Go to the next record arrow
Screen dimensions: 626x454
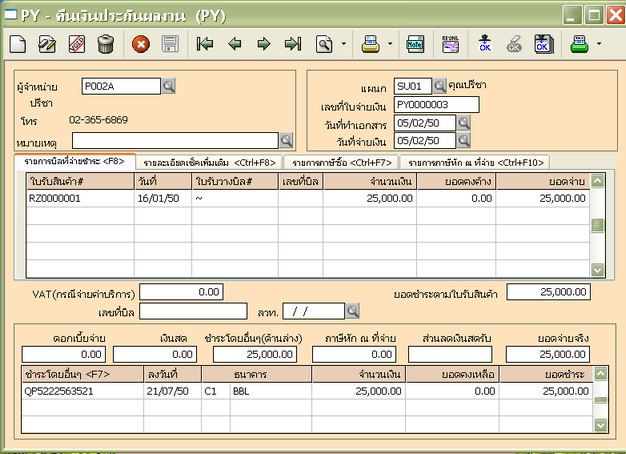pos(264,44)
